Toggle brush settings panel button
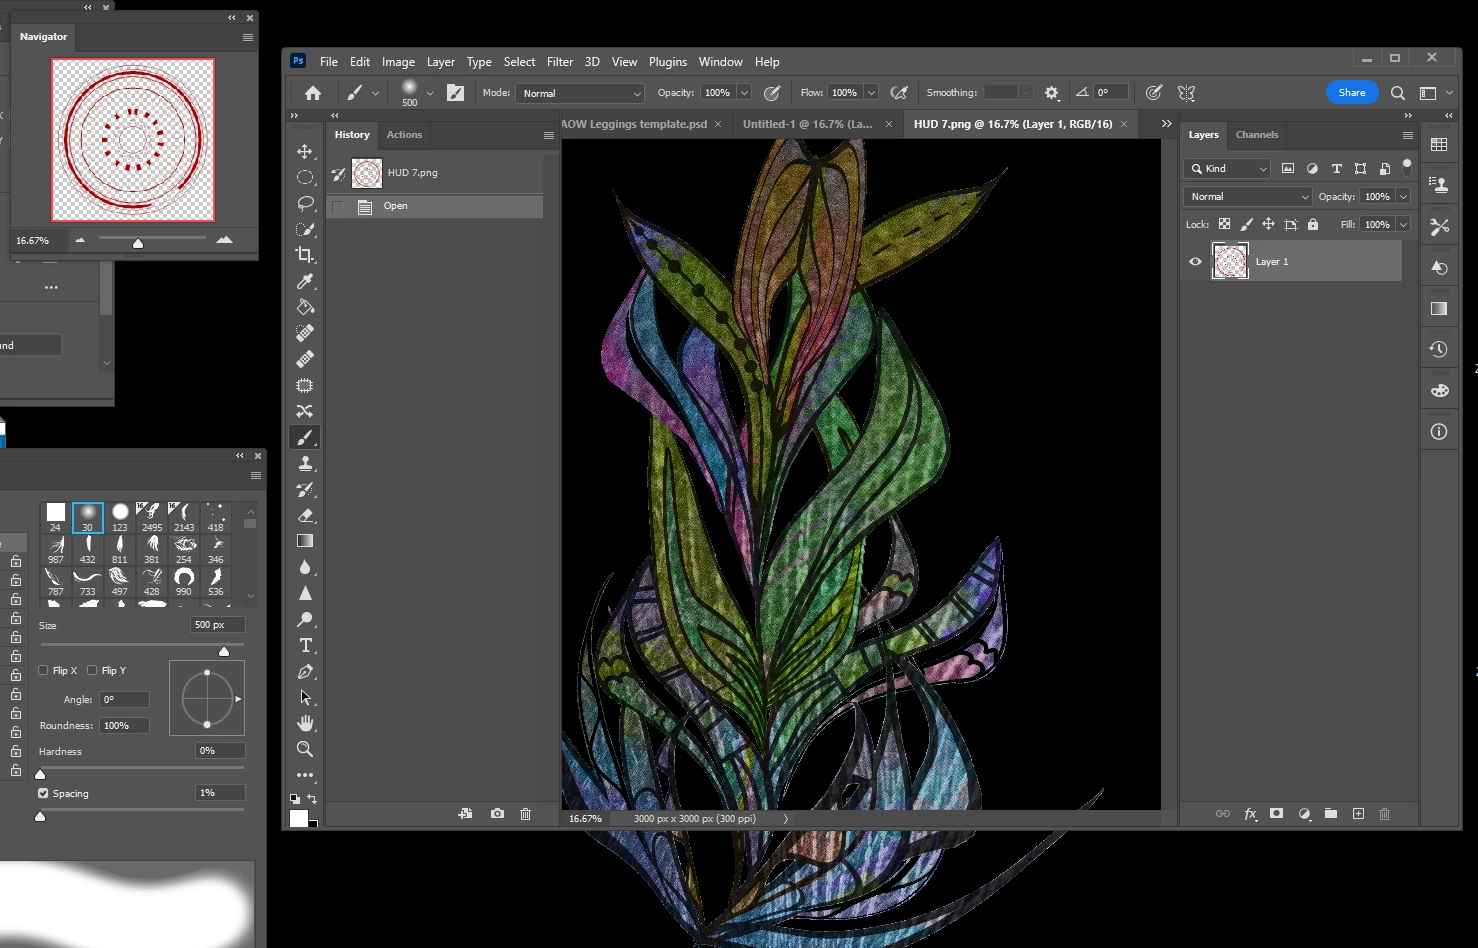Viewport: 1478px width, 948px height. pos(455,93)
